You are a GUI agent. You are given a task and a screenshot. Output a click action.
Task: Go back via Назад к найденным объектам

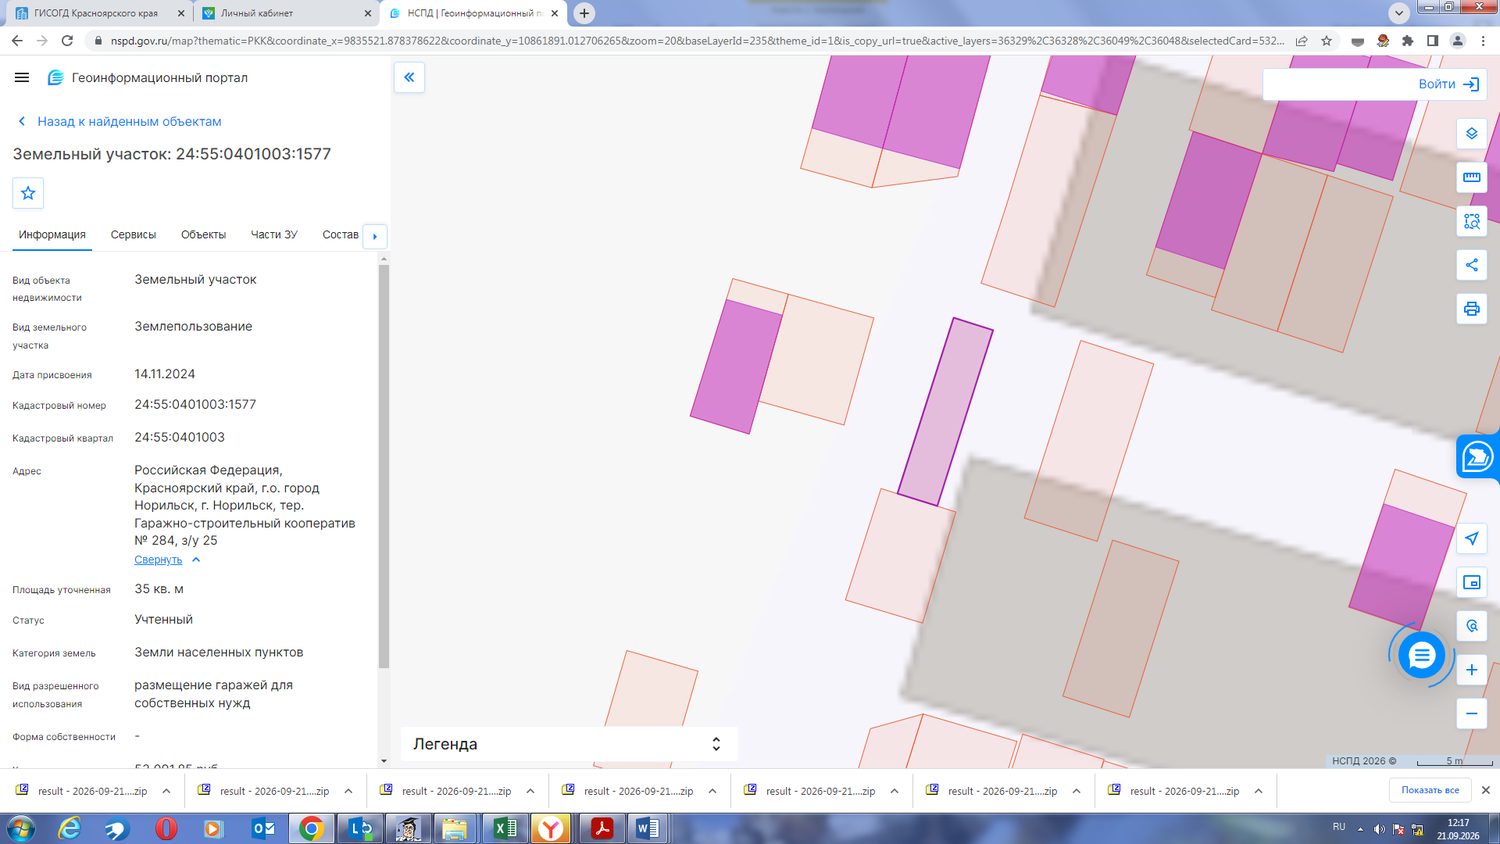pos(119,121)
